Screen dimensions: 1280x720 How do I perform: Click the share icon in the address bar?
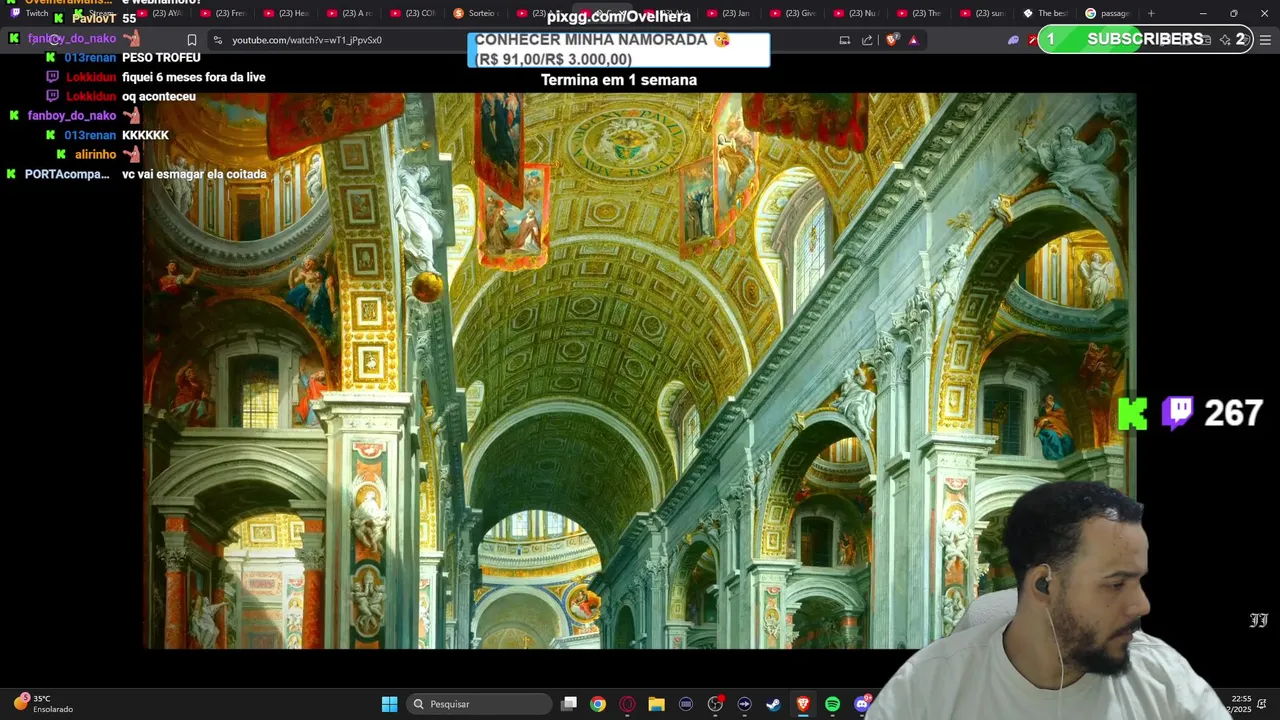coord(867,40)
